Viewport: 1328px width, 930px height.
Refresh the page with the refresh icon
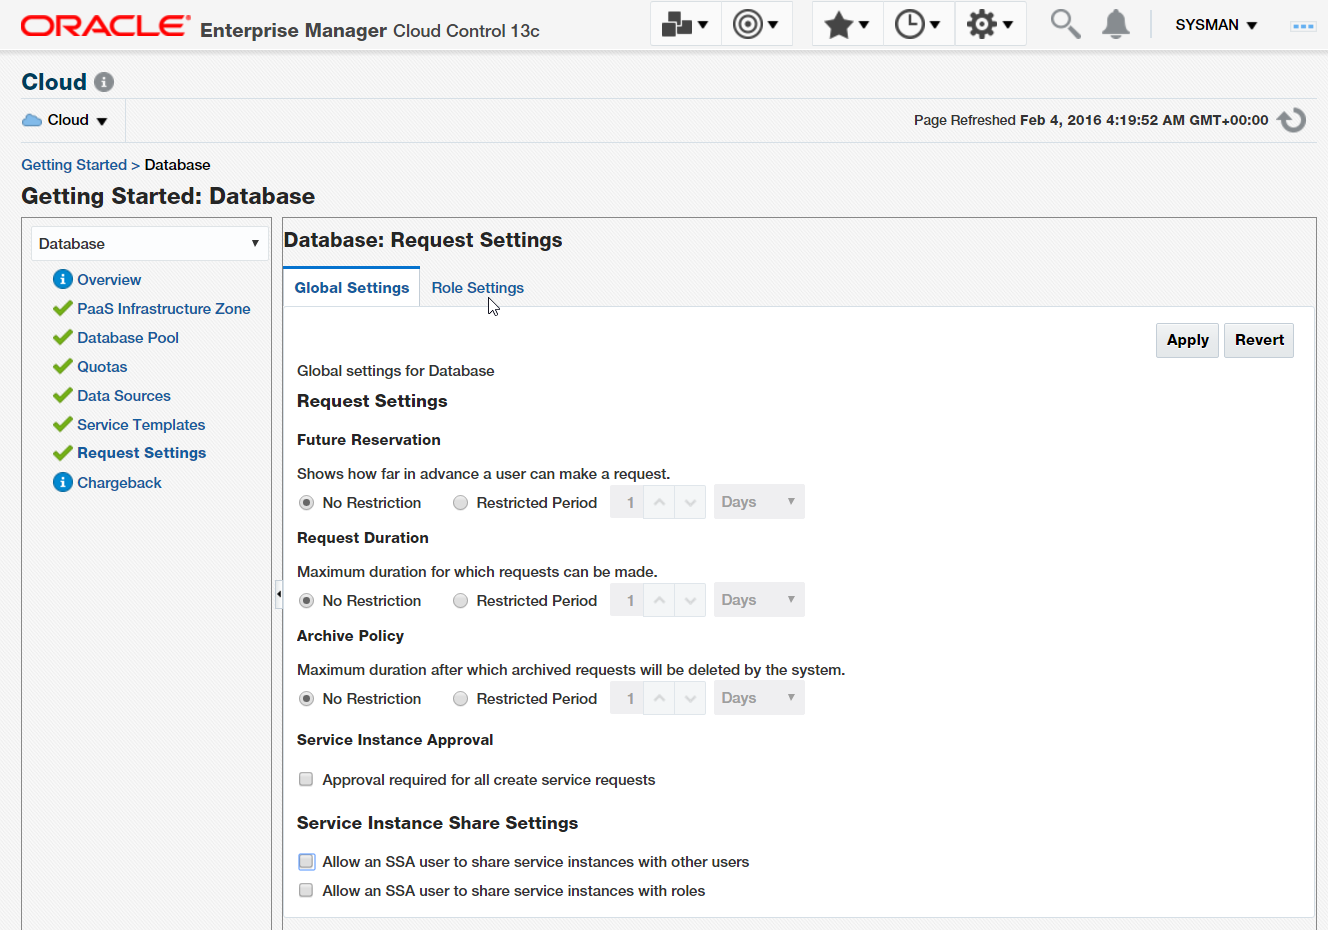(x=1292, y=120)
